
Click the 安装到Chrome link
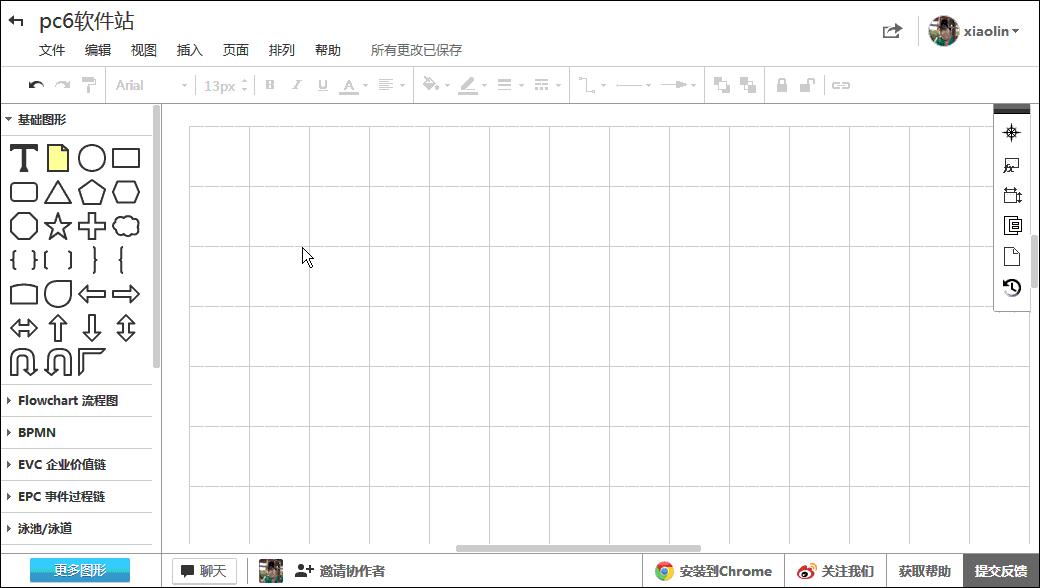pos(713,571)
